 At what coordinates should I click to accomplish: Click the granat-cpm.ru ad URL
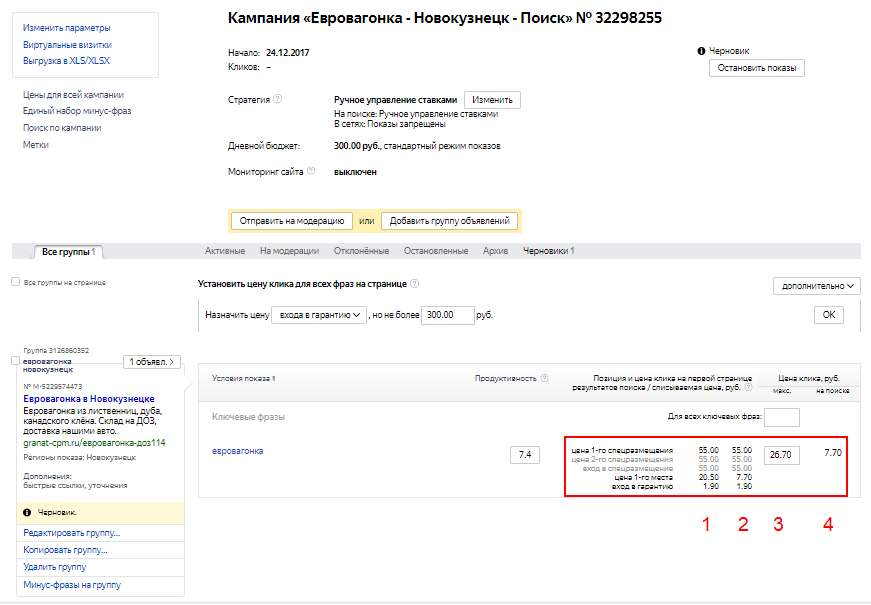[94, 443]
